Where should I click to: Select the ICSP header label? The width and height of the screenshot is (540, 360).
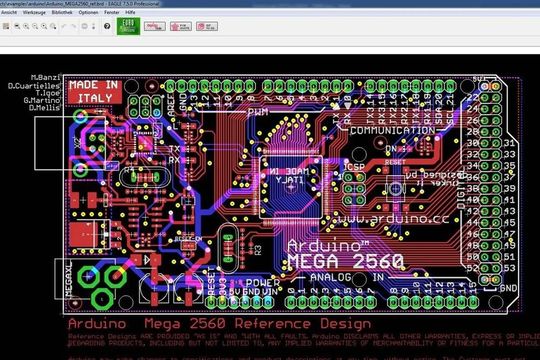[x=354, y=167]
